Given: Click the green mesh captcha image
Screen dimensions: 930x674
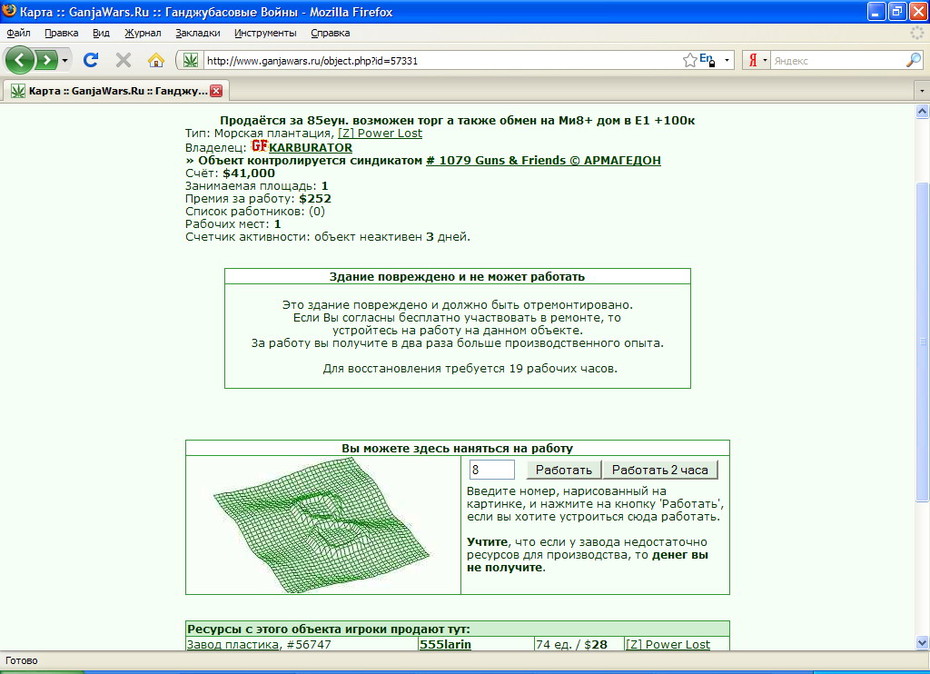Looking at the screenshot, I should click(321, 525).
